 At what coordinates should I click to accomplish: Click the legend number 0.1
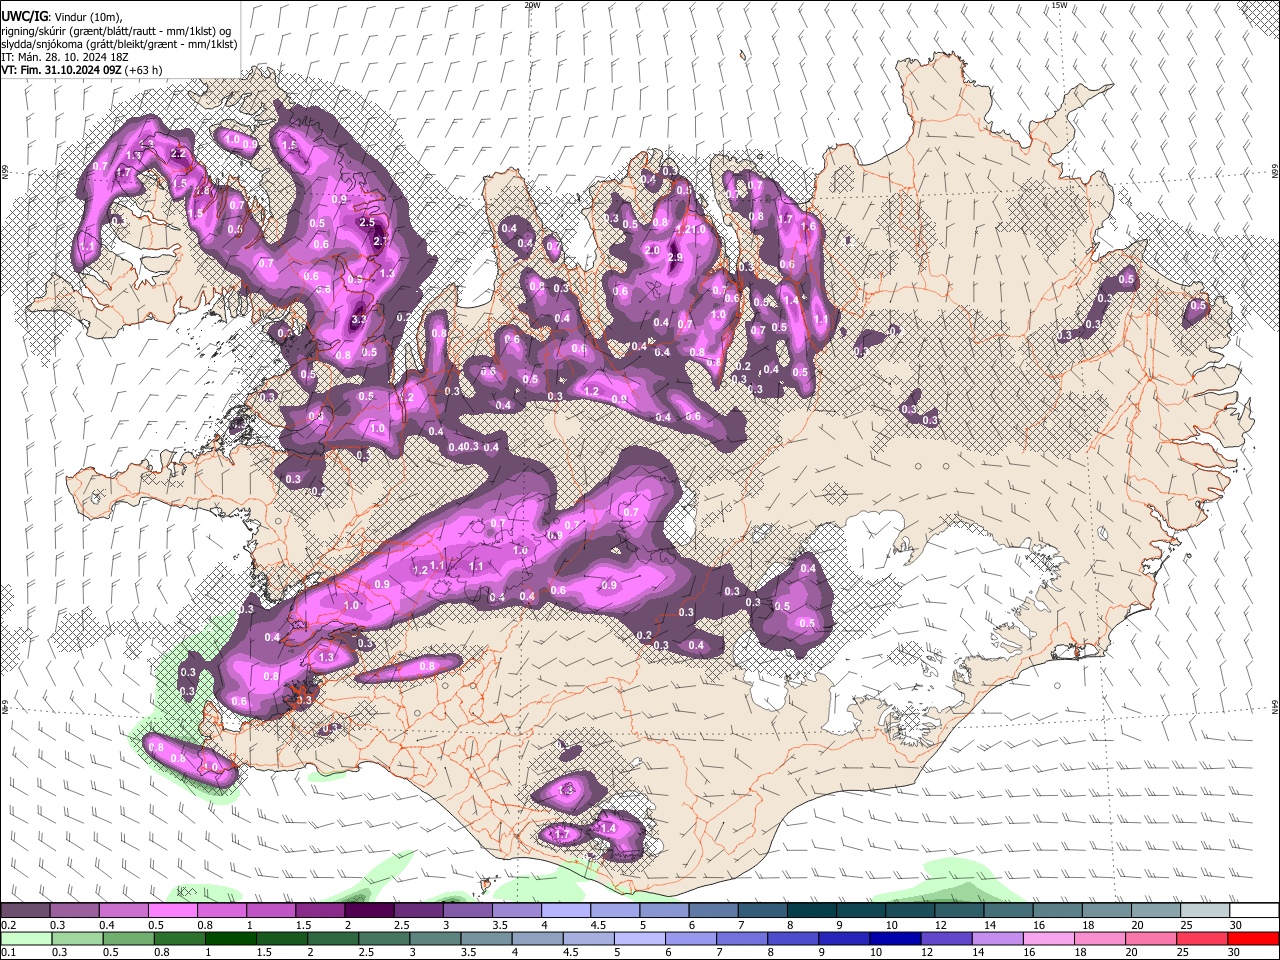pos(9,952)
